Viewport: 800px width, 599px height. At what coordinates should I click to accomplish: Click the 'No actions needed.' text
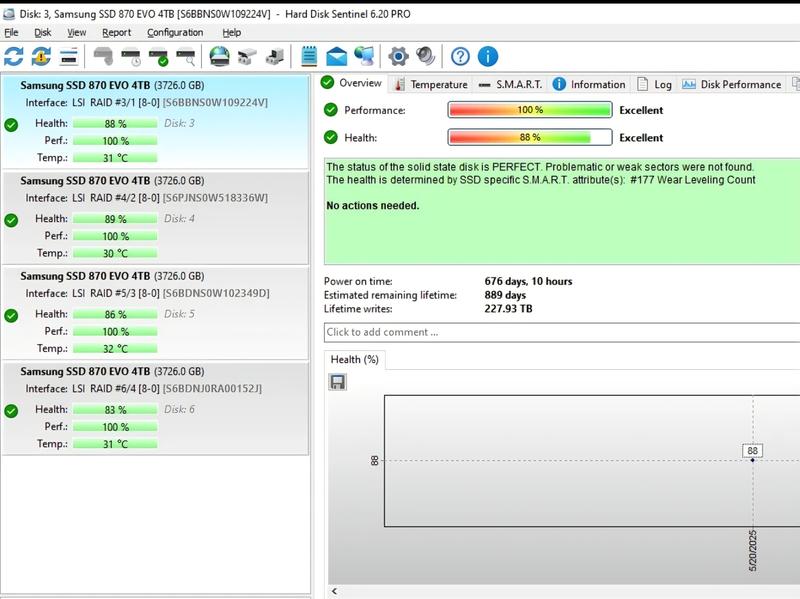coord(372,206)
